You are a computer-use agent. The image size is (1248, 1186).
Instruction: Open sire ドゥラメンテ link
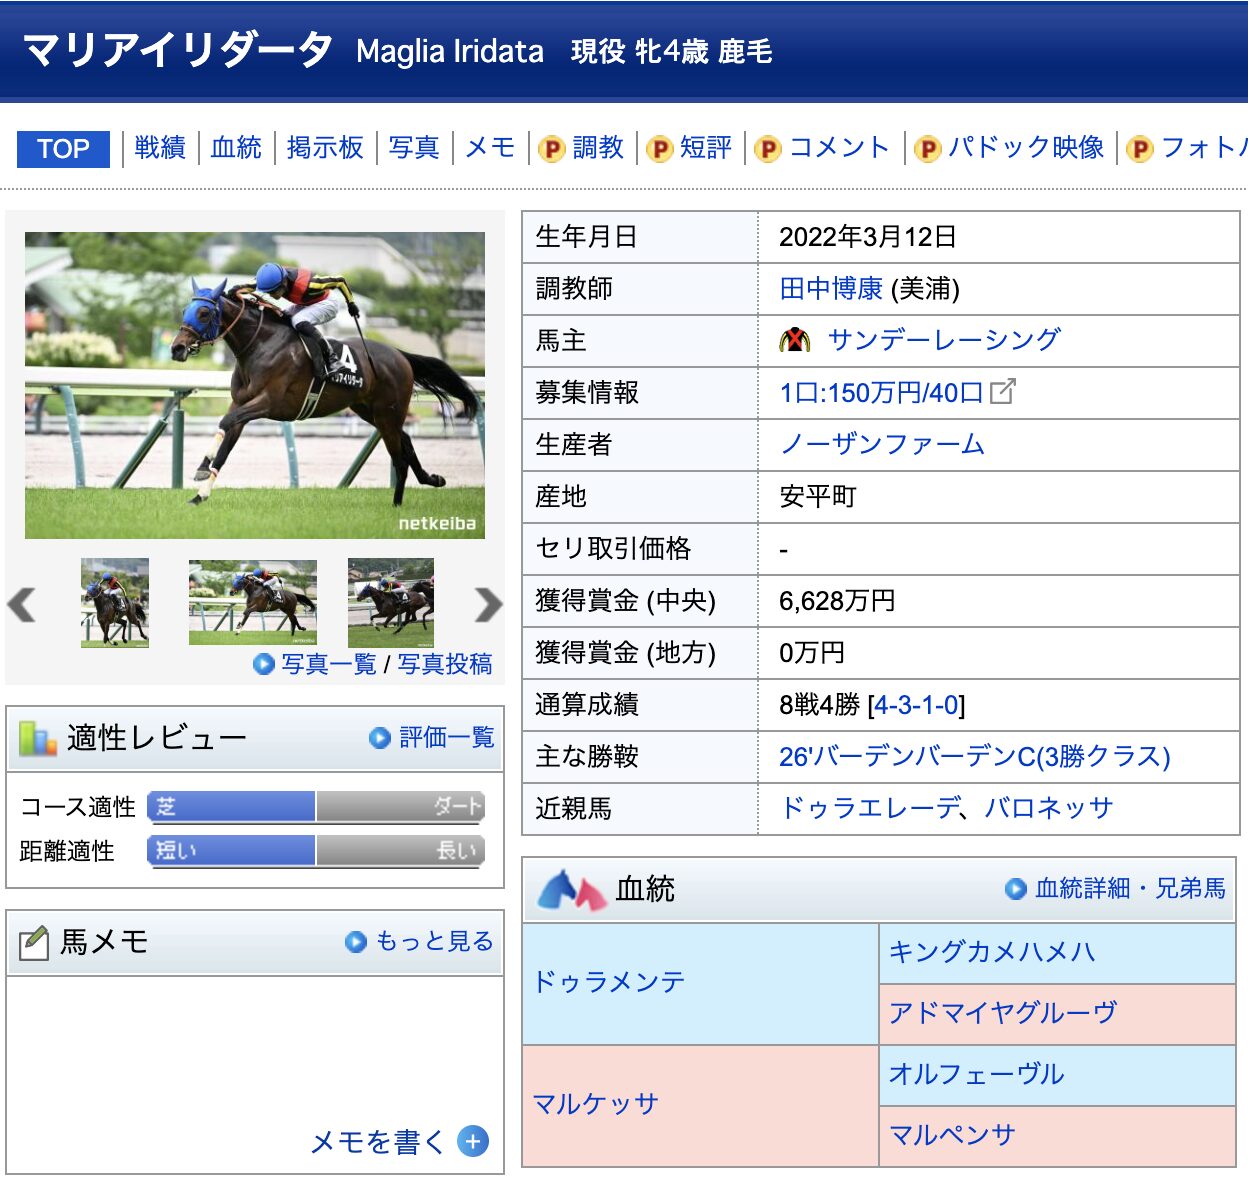[x=609, y=983]
